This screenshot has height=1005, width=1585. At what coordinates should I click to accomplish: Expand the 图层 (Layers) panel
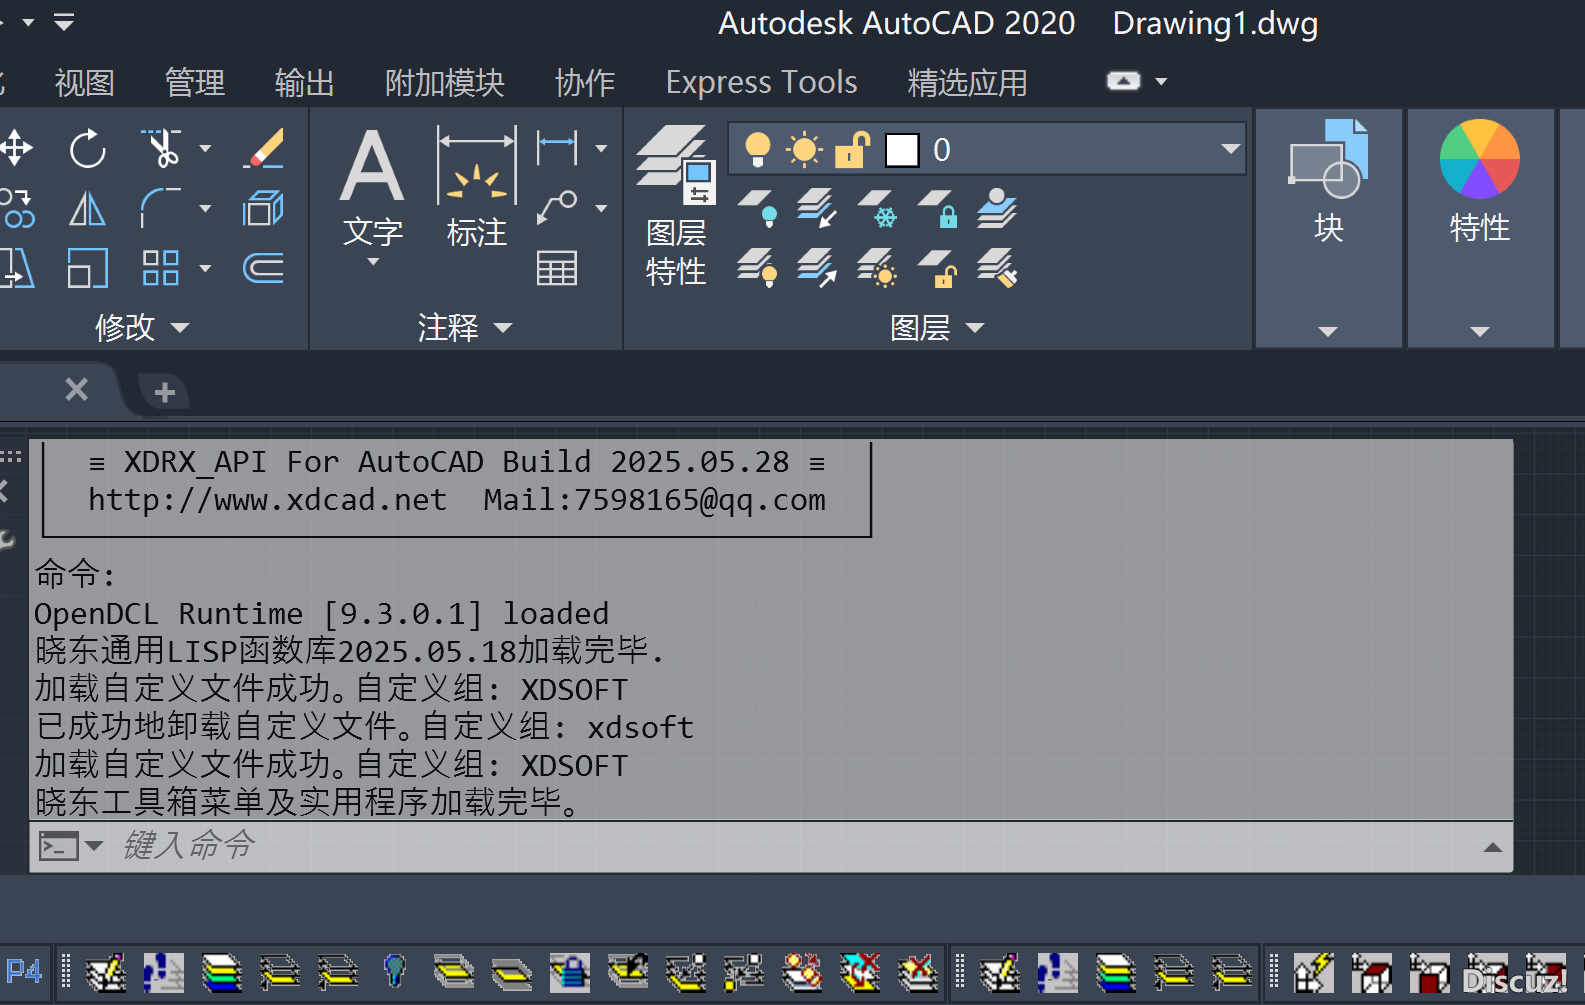tap(937, 328)
